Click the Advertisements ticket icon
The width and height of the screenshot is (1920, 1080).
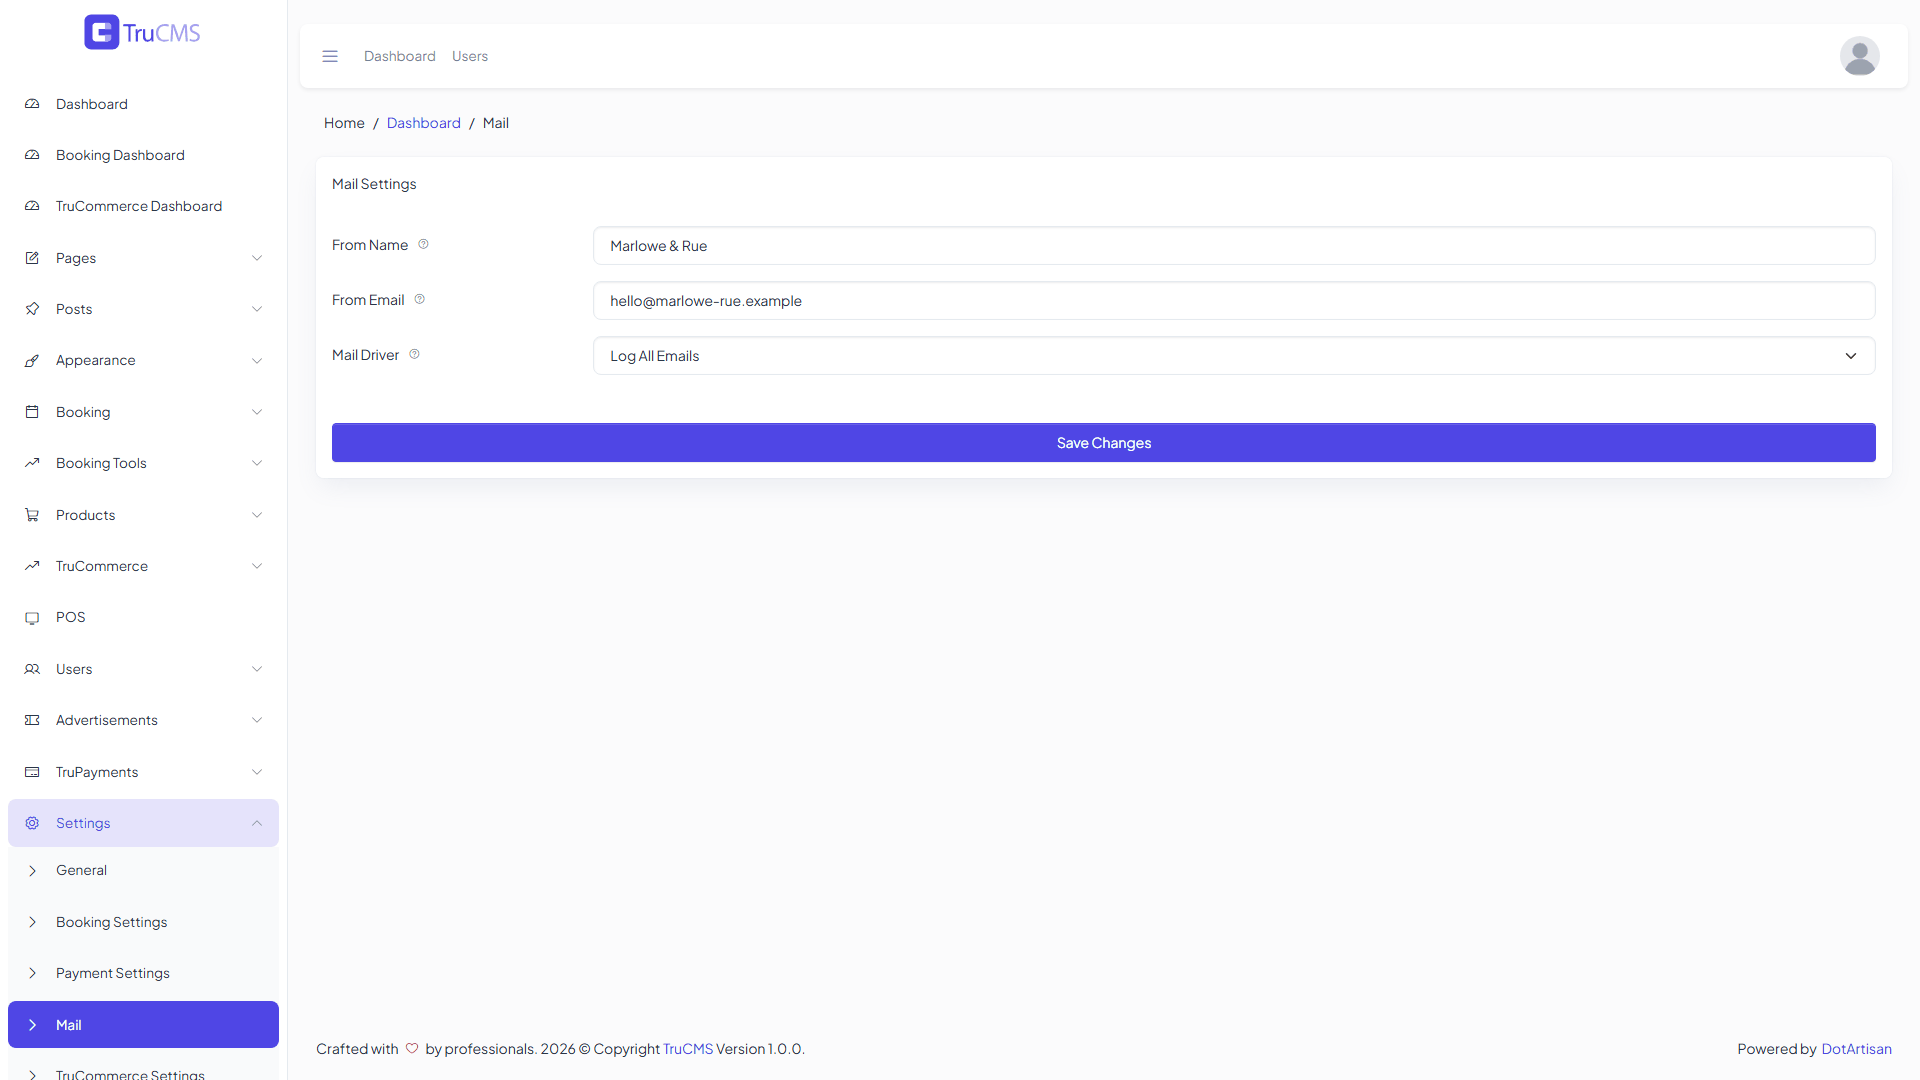coord(32,720)
